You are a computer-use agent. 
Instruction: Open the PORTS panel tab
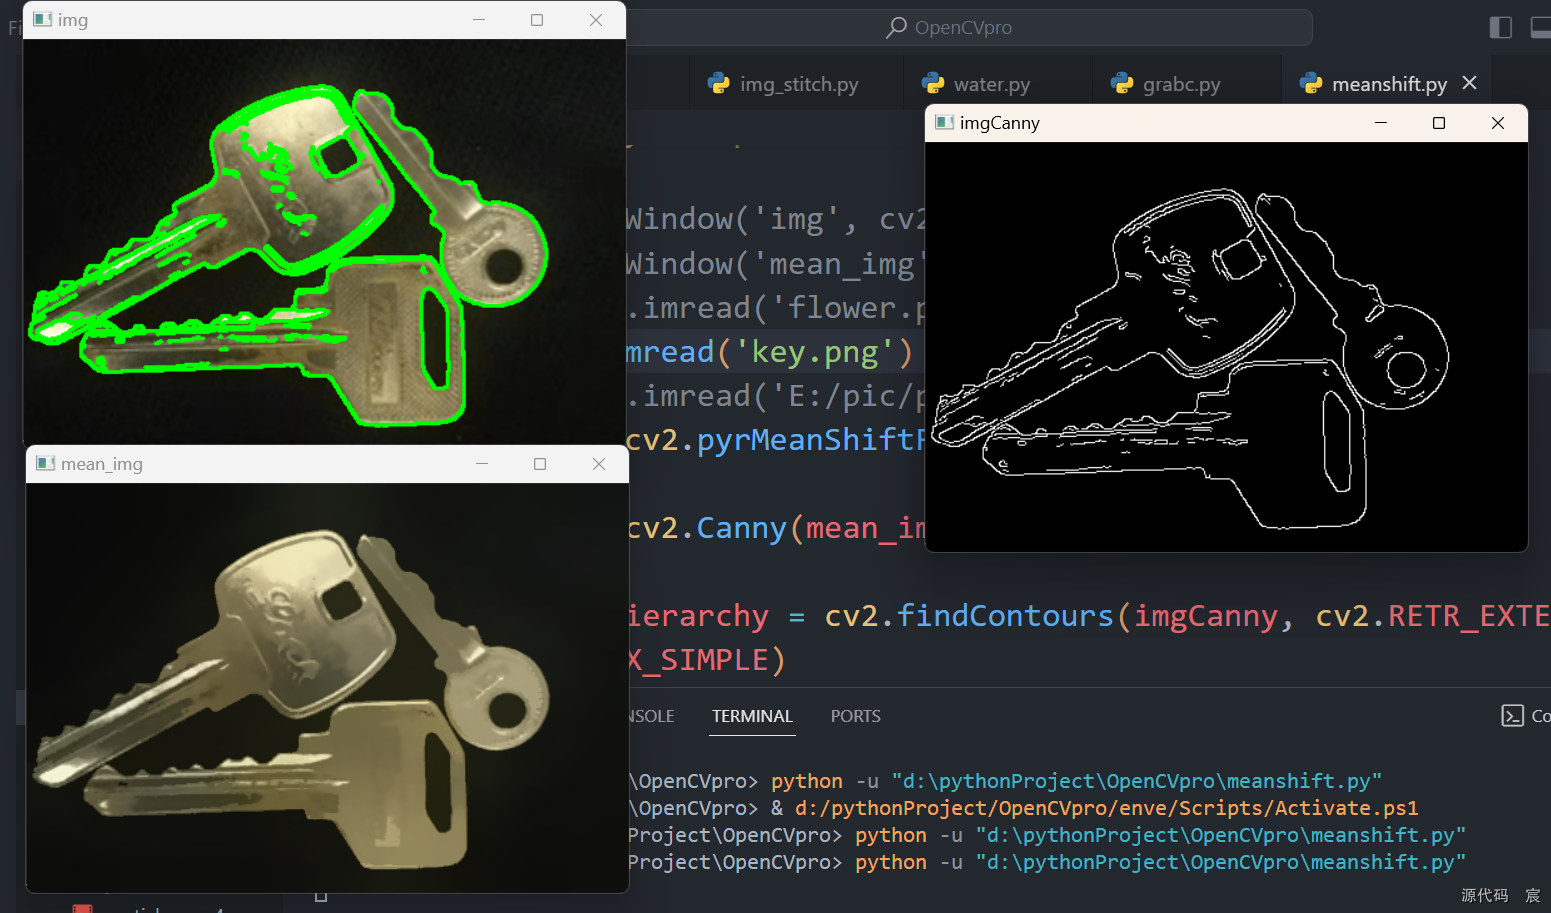pos(856,716)
